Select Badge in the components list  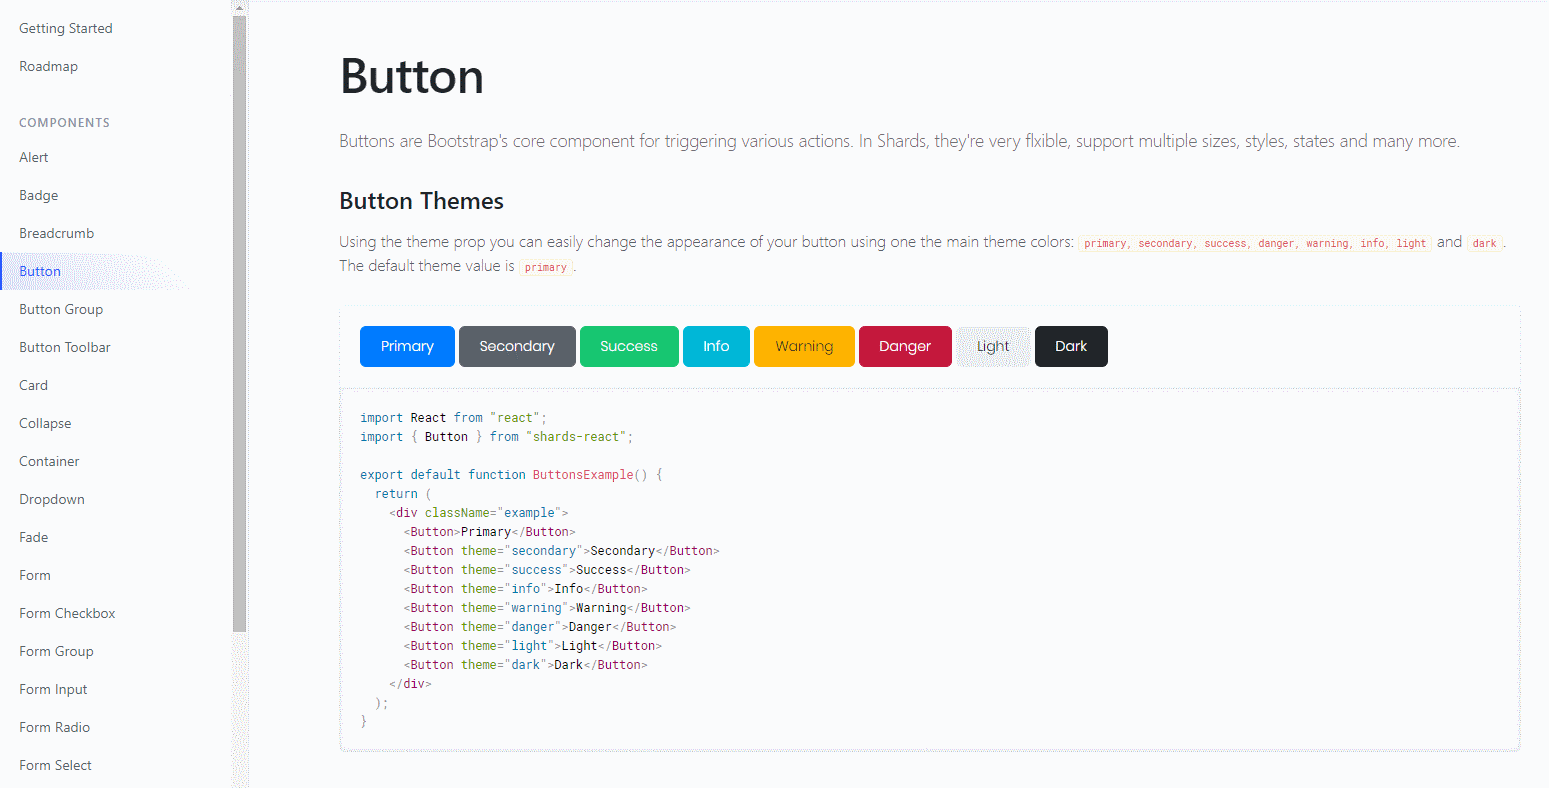[39, 195]
